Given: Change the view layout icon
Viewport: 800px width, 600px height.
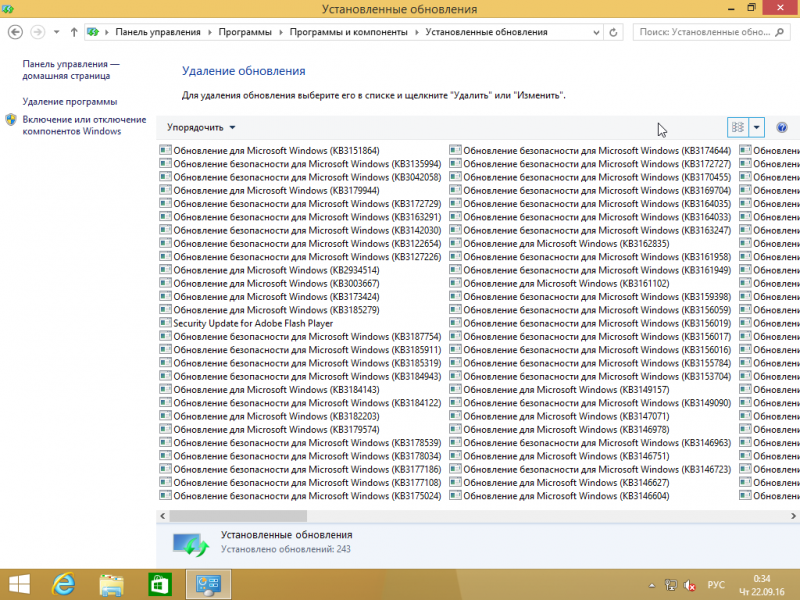Looking at the screenshot, I should pos(738,128).
